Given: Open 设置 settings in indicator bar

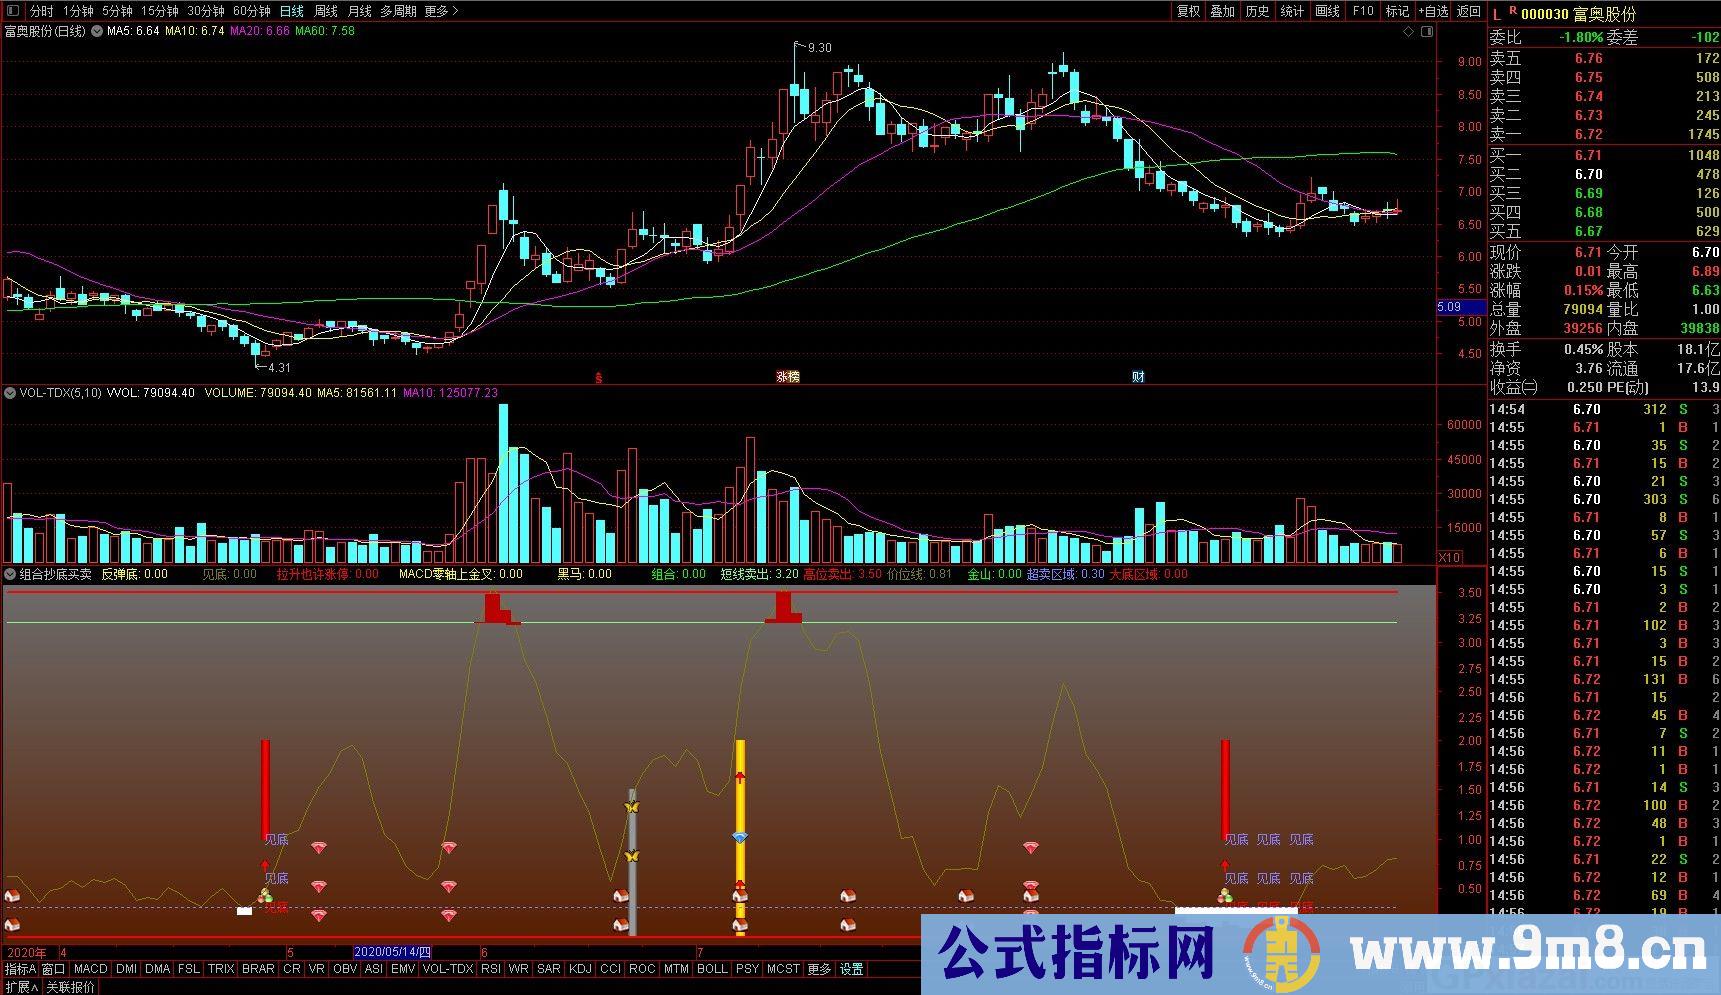Looking at the screenshot, I should click(851, 969).
